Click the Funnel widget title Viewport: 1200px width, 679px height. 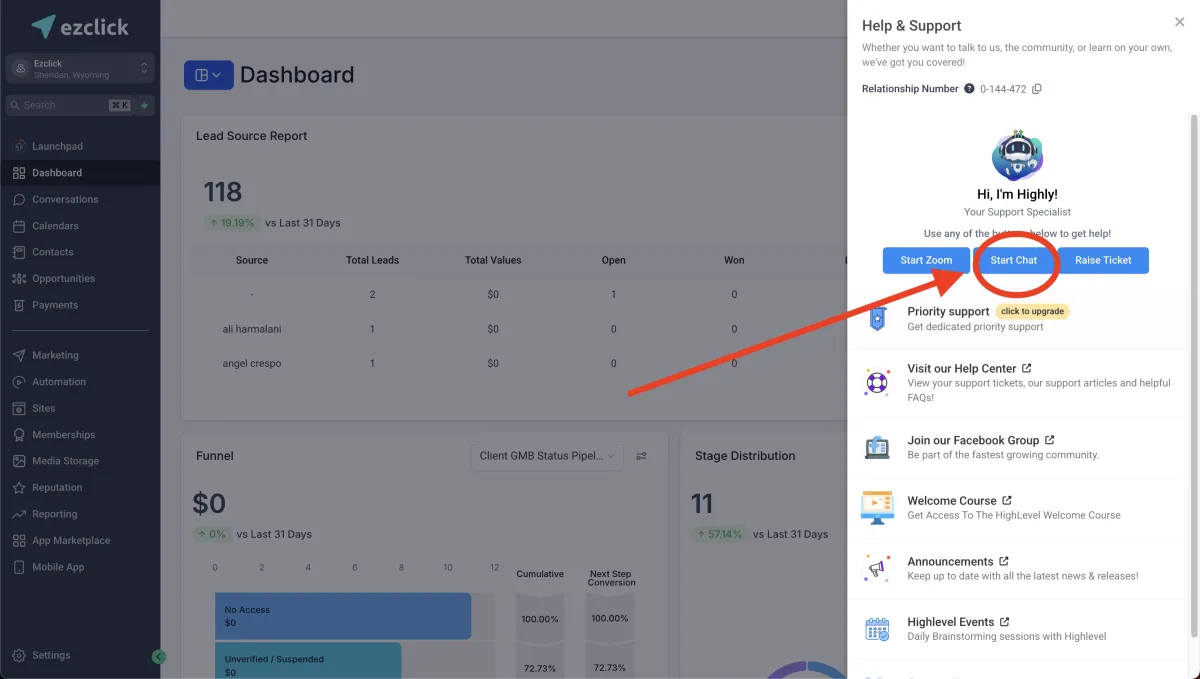click(215, 456)
